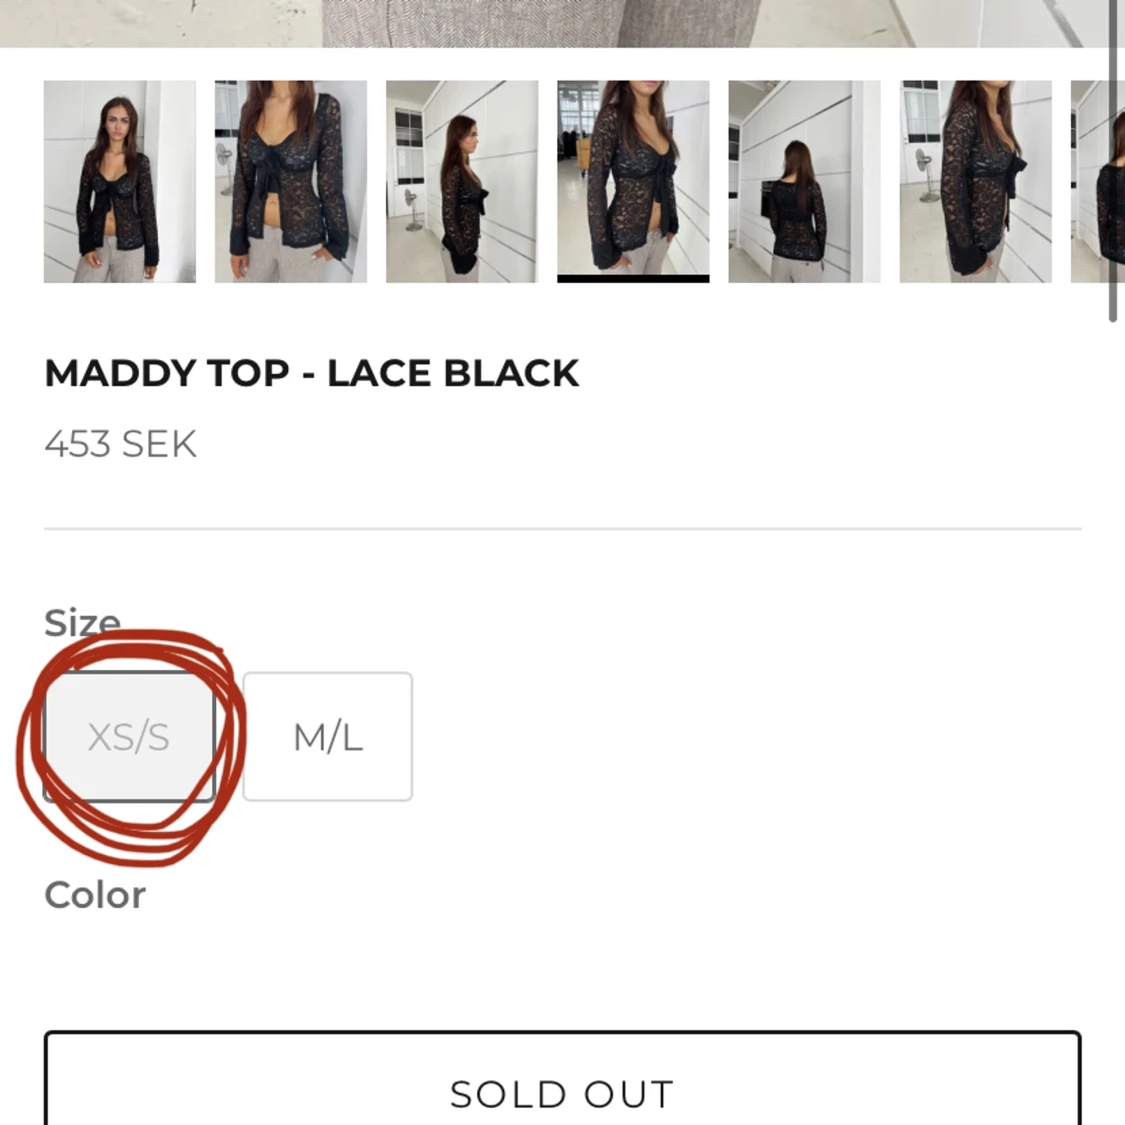Select second thumbnail with close-up front view
This screenshot has width=1125, height=1125.
click(x=291, y=181)
